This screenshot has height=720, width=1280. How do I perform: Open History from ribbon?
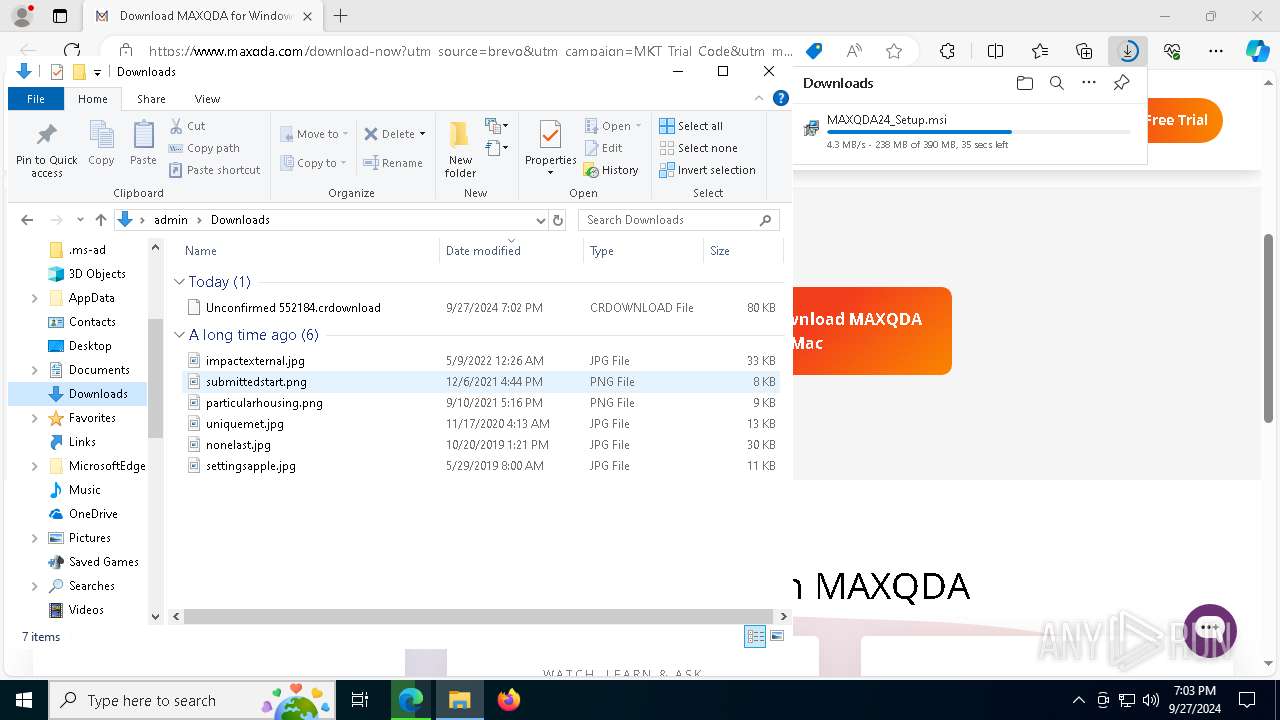tap(611, 170)
